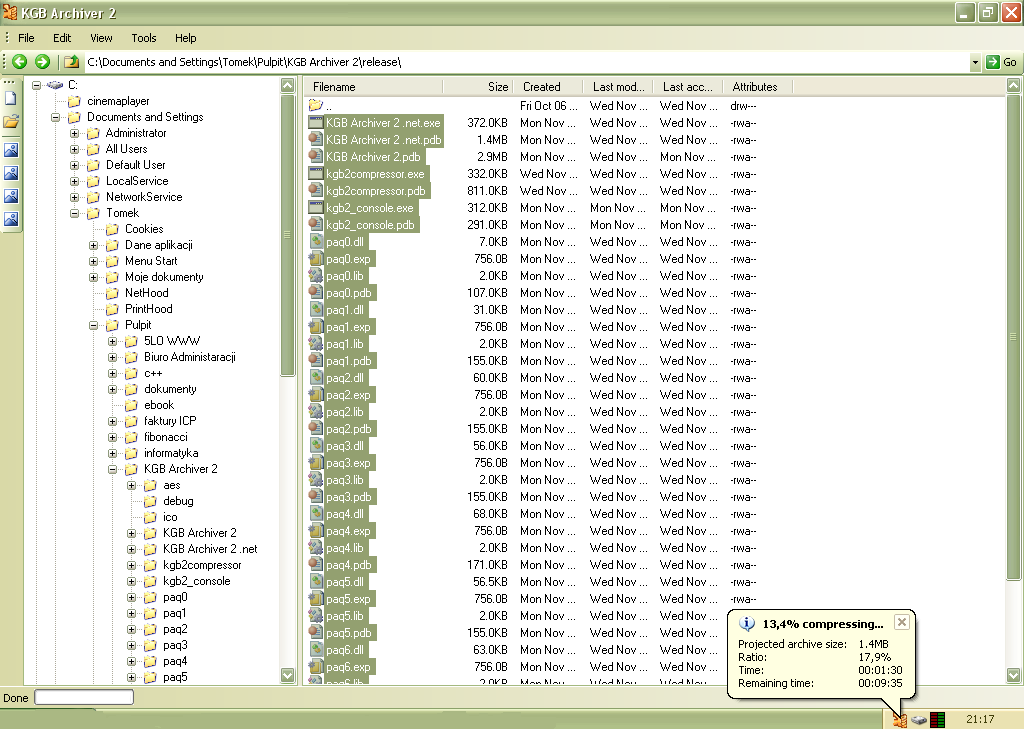
Task: Click the KGB Archiver 2 title bar icon
Action: [10, 12]
